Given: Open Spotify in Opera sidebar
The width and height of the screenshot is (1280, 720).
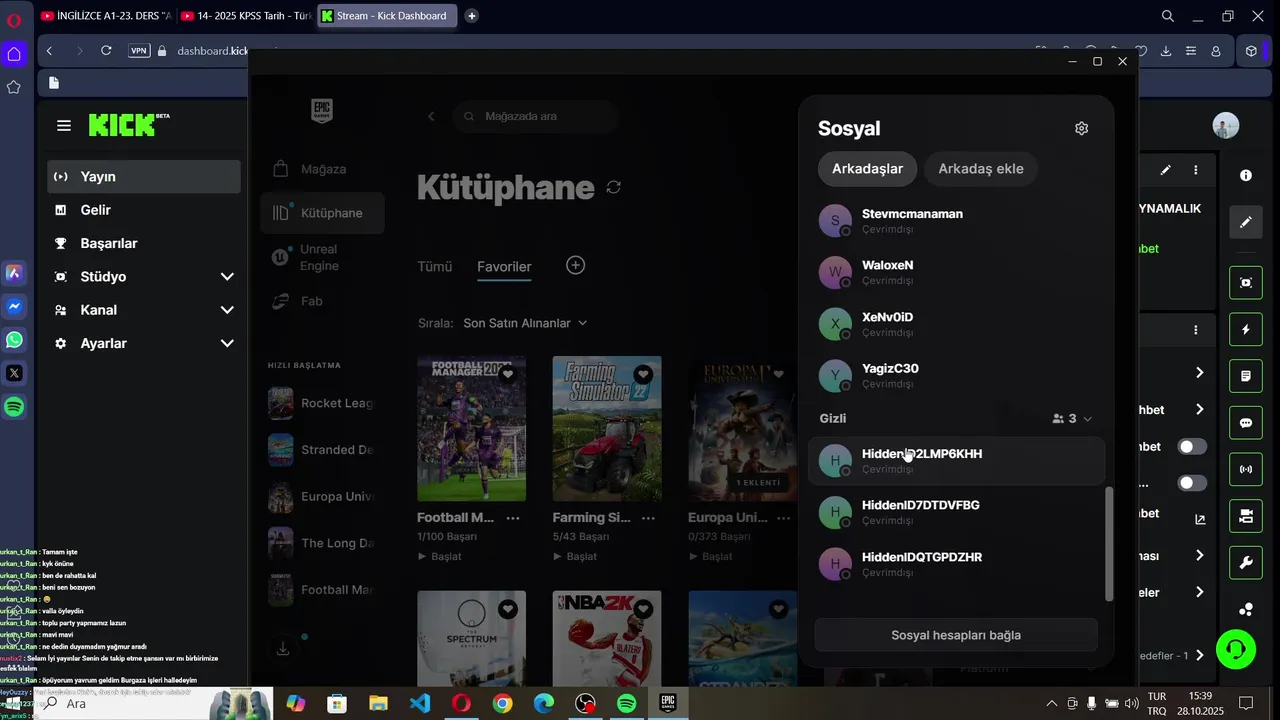Looking at the screenshot, I should (x=14, y=407).
